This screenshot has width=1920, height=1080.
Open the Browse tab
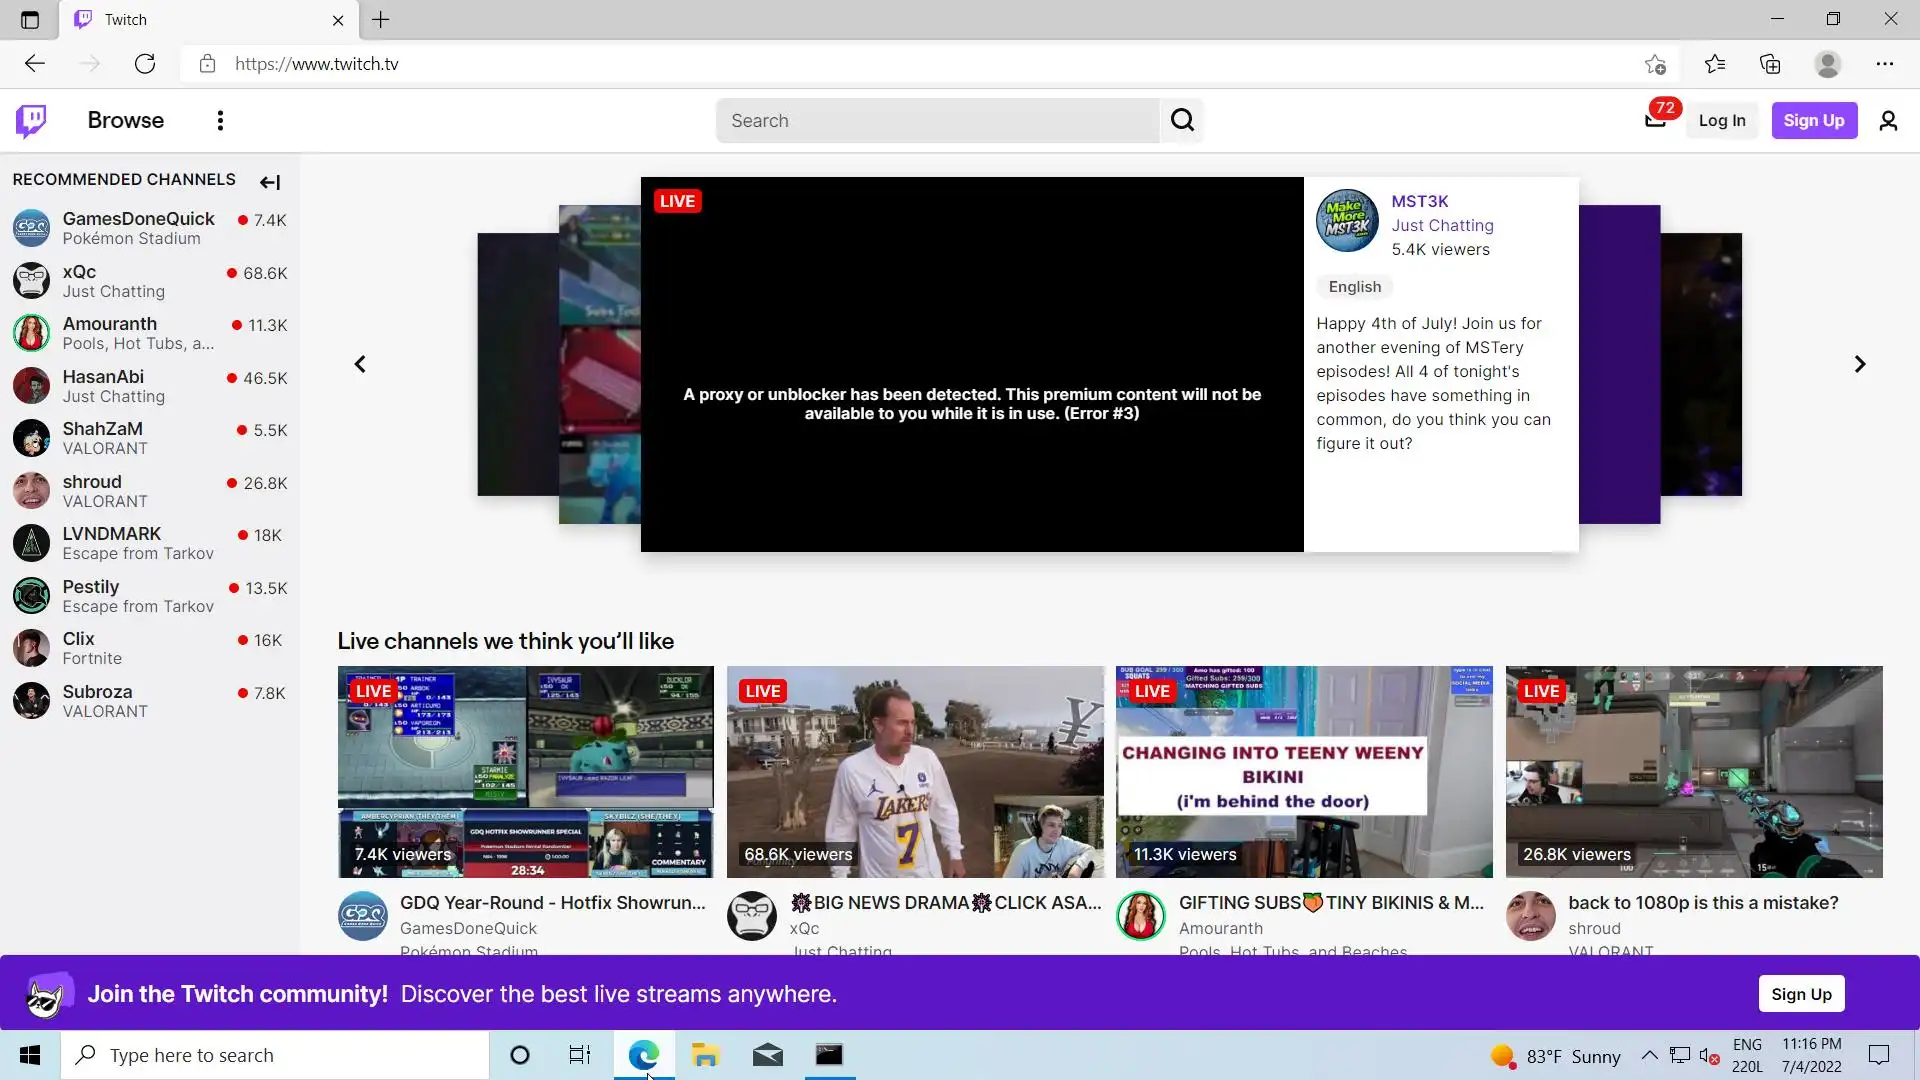(x=125, y=120)
